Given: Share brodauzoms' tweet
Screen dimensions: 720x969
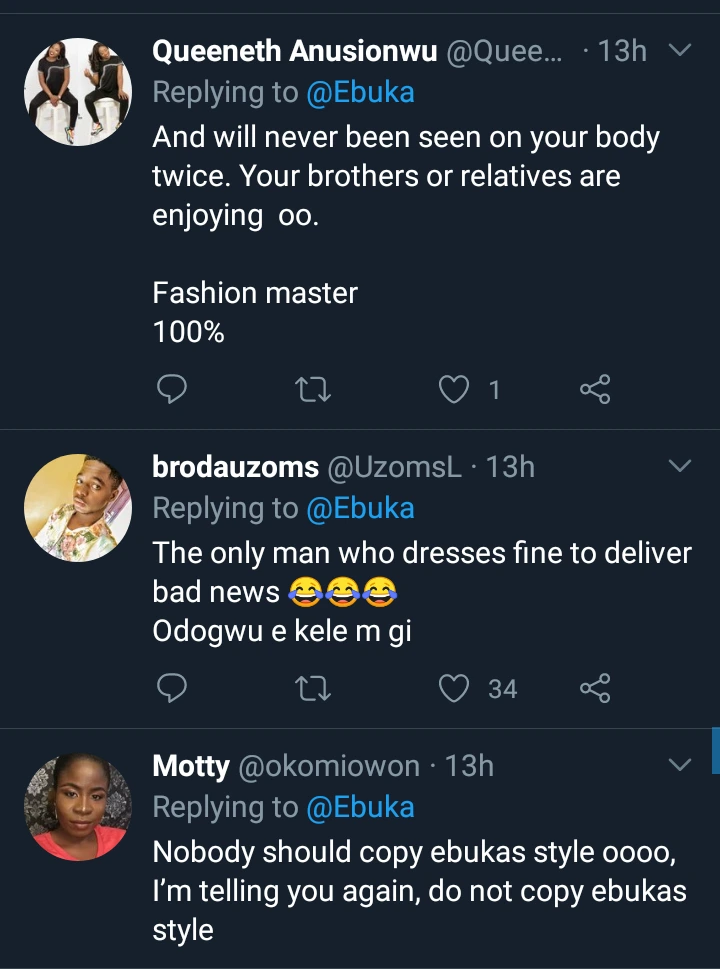Looking at the screenshot, I should tap(595, 687).
